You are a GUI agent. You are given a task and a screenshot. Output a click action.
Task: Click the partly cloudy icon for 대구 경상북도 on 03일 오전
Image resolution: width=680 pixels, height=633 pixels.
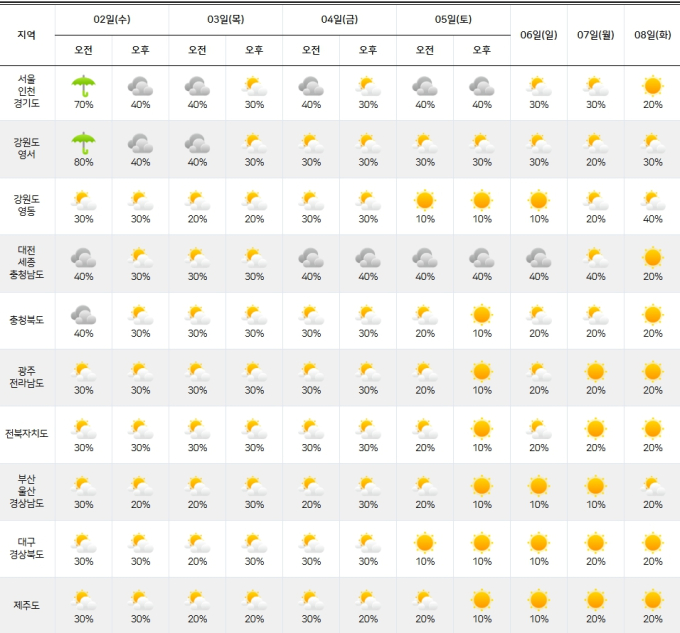click(197, 543)
